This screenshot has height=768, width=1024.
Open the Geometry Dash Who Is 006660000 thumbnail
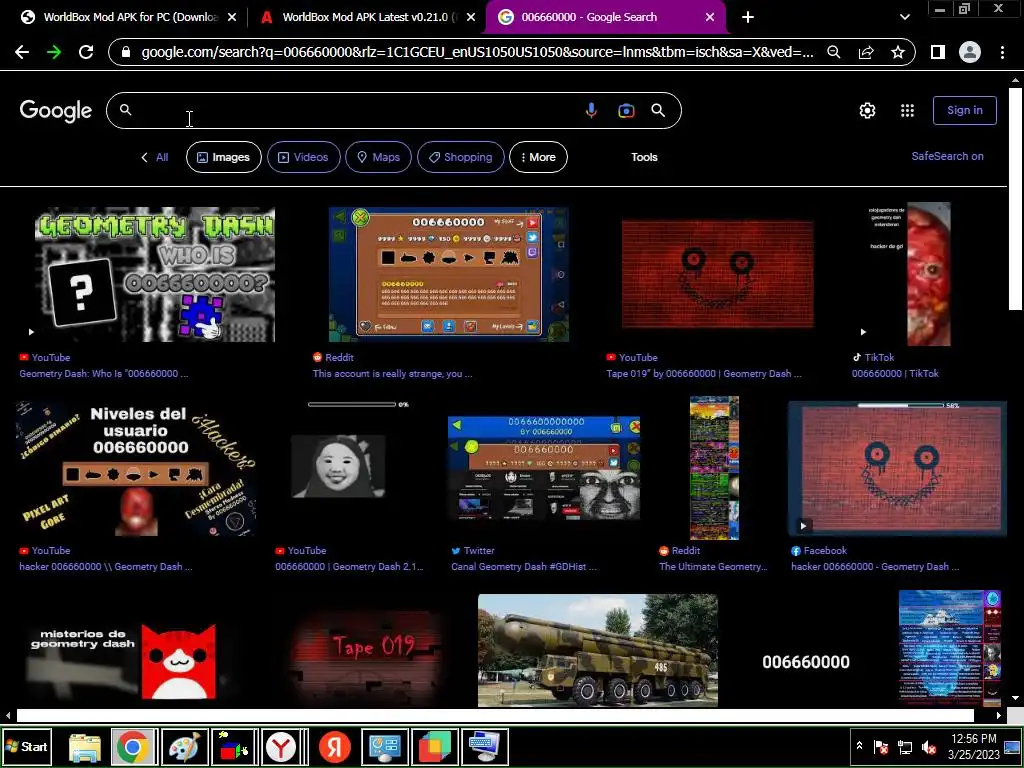point(155,275)
